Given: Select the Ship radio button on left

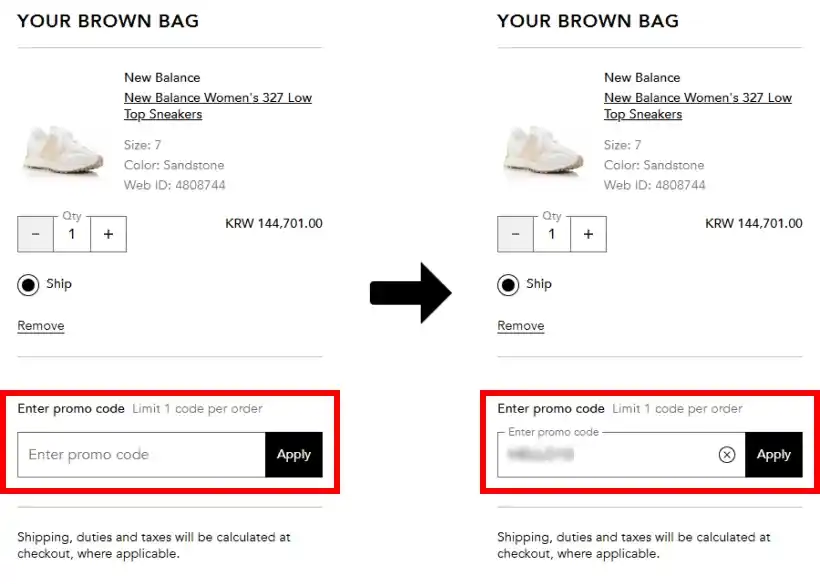Looking at the screenshot, I should [28, 285].
